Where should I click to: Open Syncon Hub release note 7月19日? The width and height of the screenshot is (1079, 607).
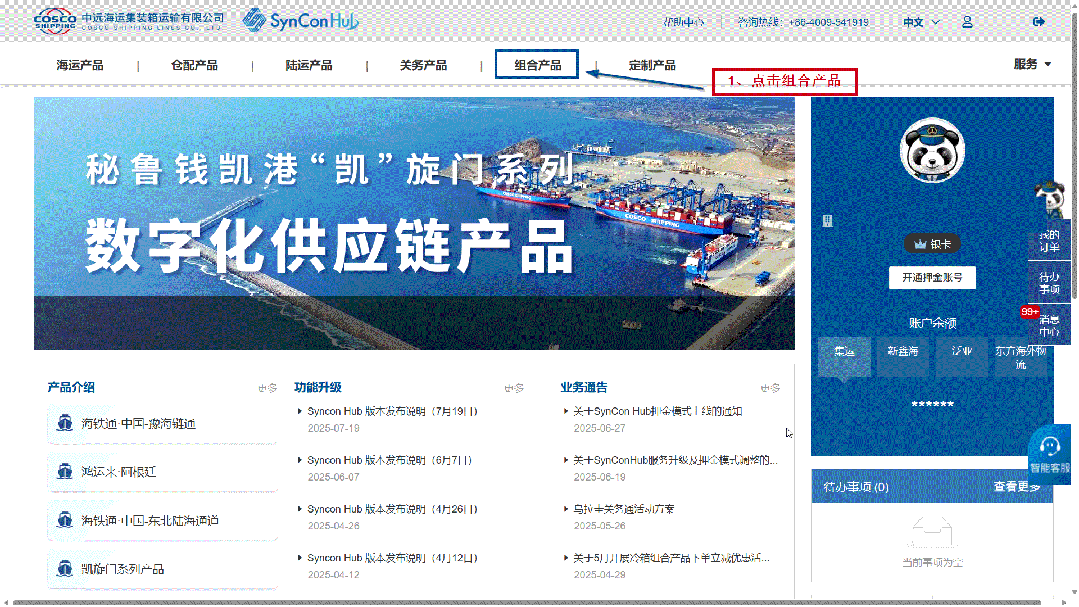[392, 412]
